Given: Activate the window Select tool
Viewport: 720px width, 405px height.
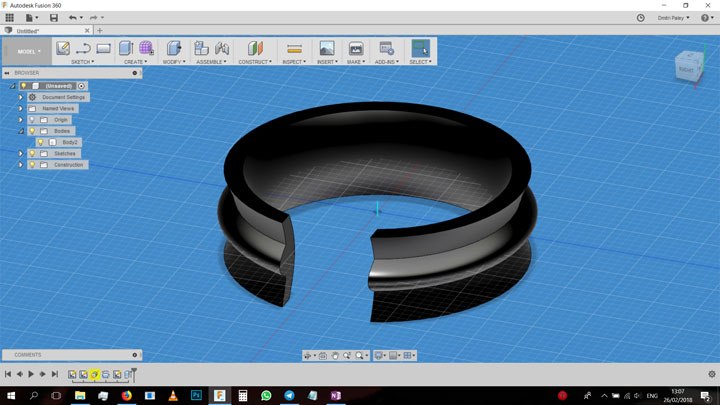Looking at the screenshot, I should pos(420,48).
